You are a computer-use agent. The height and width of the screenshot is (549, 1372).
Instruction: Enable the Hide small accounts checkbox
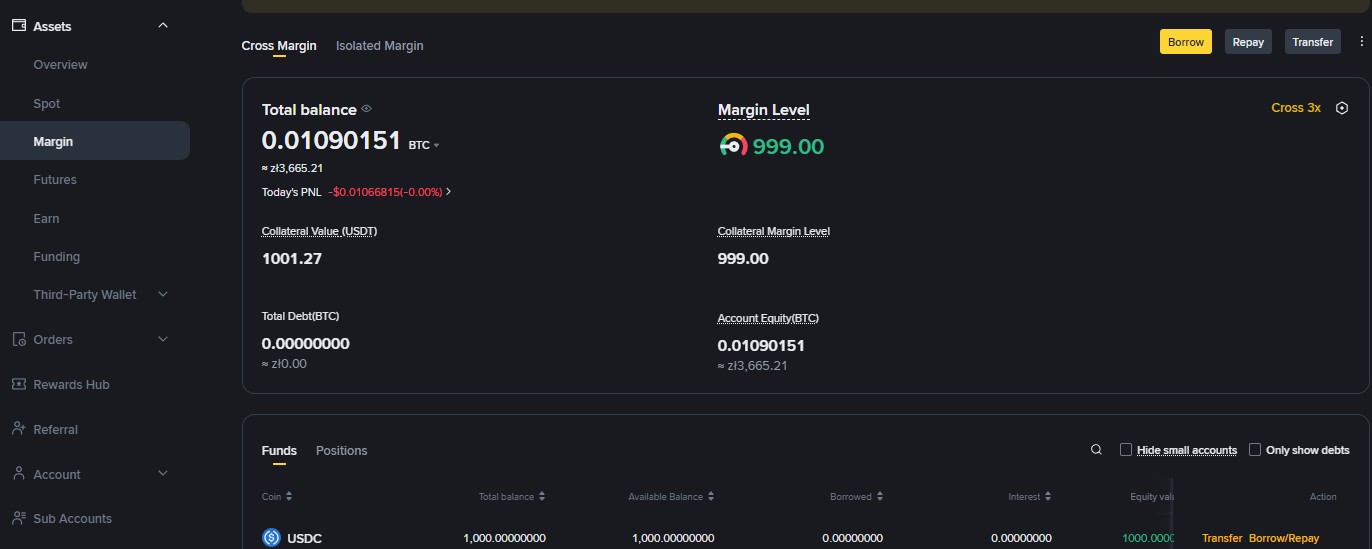[x=1126, y=450]
